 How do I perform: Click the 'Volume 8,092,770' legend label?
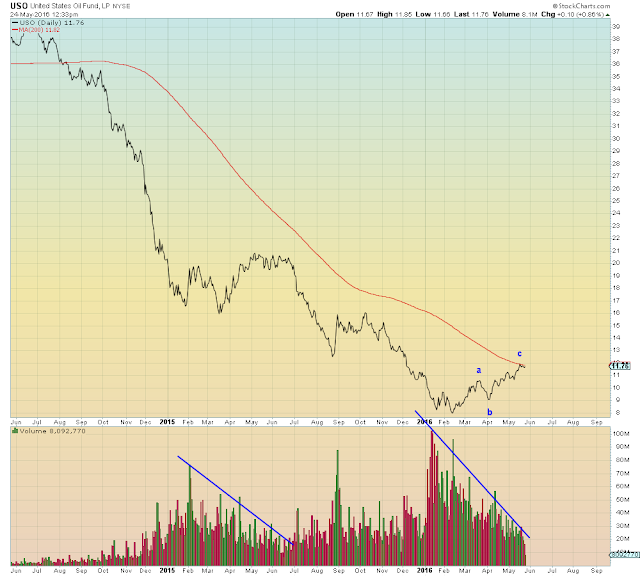(x=53, y=431)
